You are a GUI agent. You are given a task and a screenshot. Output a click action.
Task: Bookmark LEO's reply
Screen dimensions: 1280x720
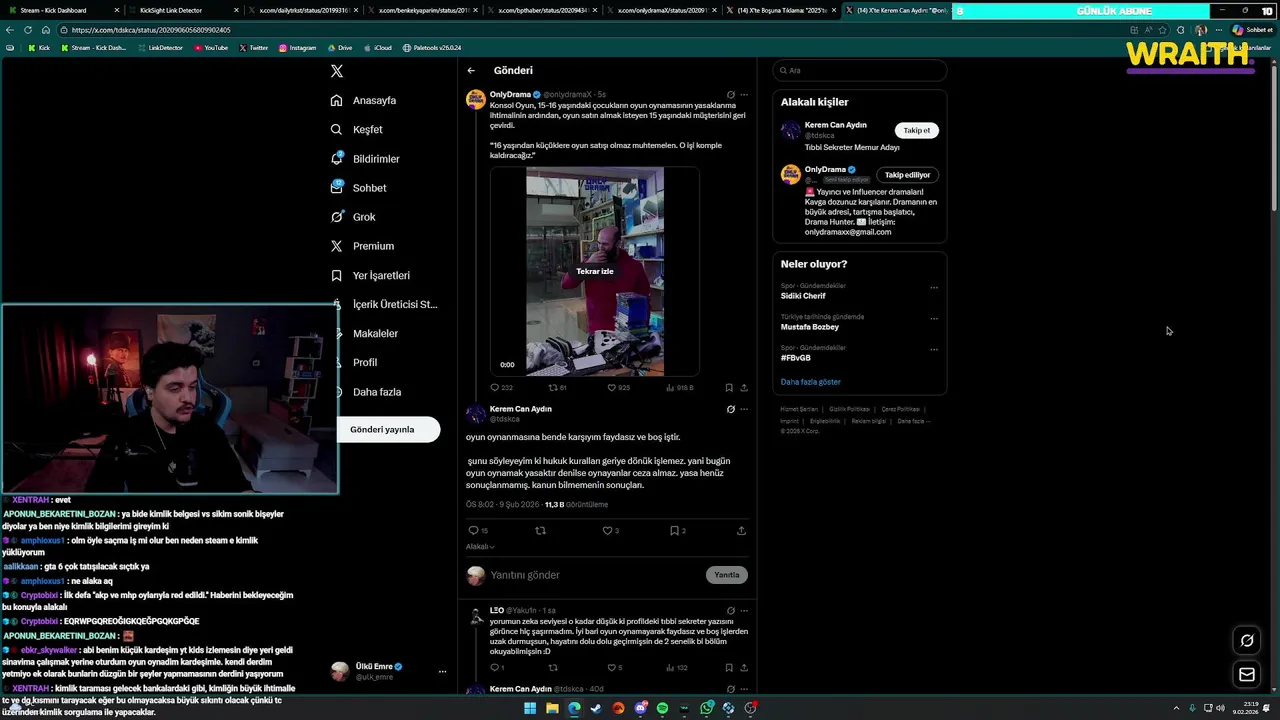729,667
